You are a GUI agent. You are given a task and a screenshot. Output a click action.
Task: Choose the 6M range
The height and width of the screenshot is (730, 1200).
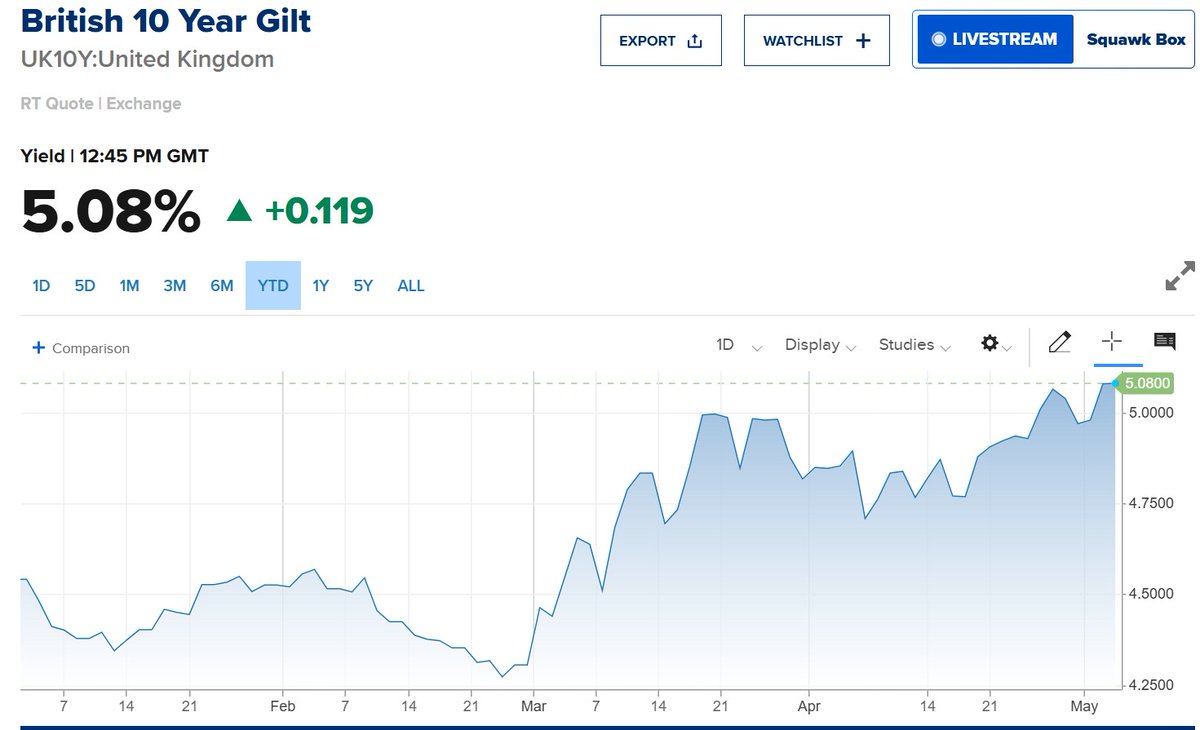click(x=222, y=285)
